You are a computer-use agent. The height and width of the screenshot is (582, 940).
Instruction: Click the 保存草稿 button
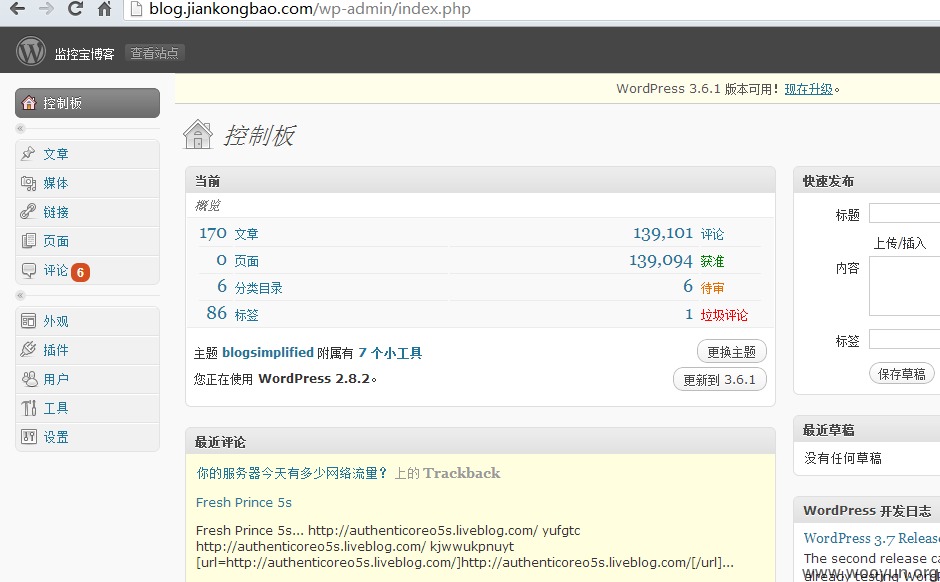902,374
